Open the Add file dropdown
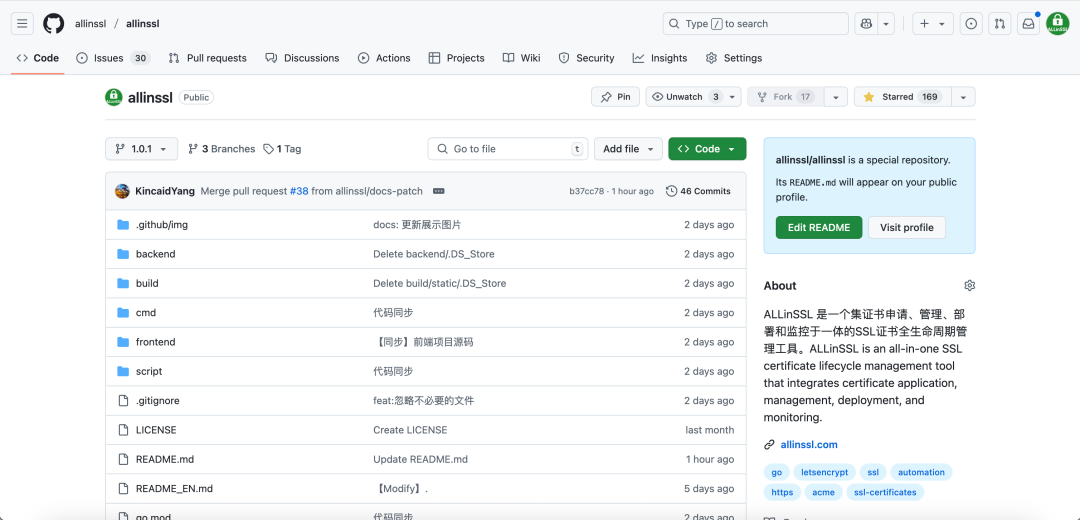 click(628, 149)
